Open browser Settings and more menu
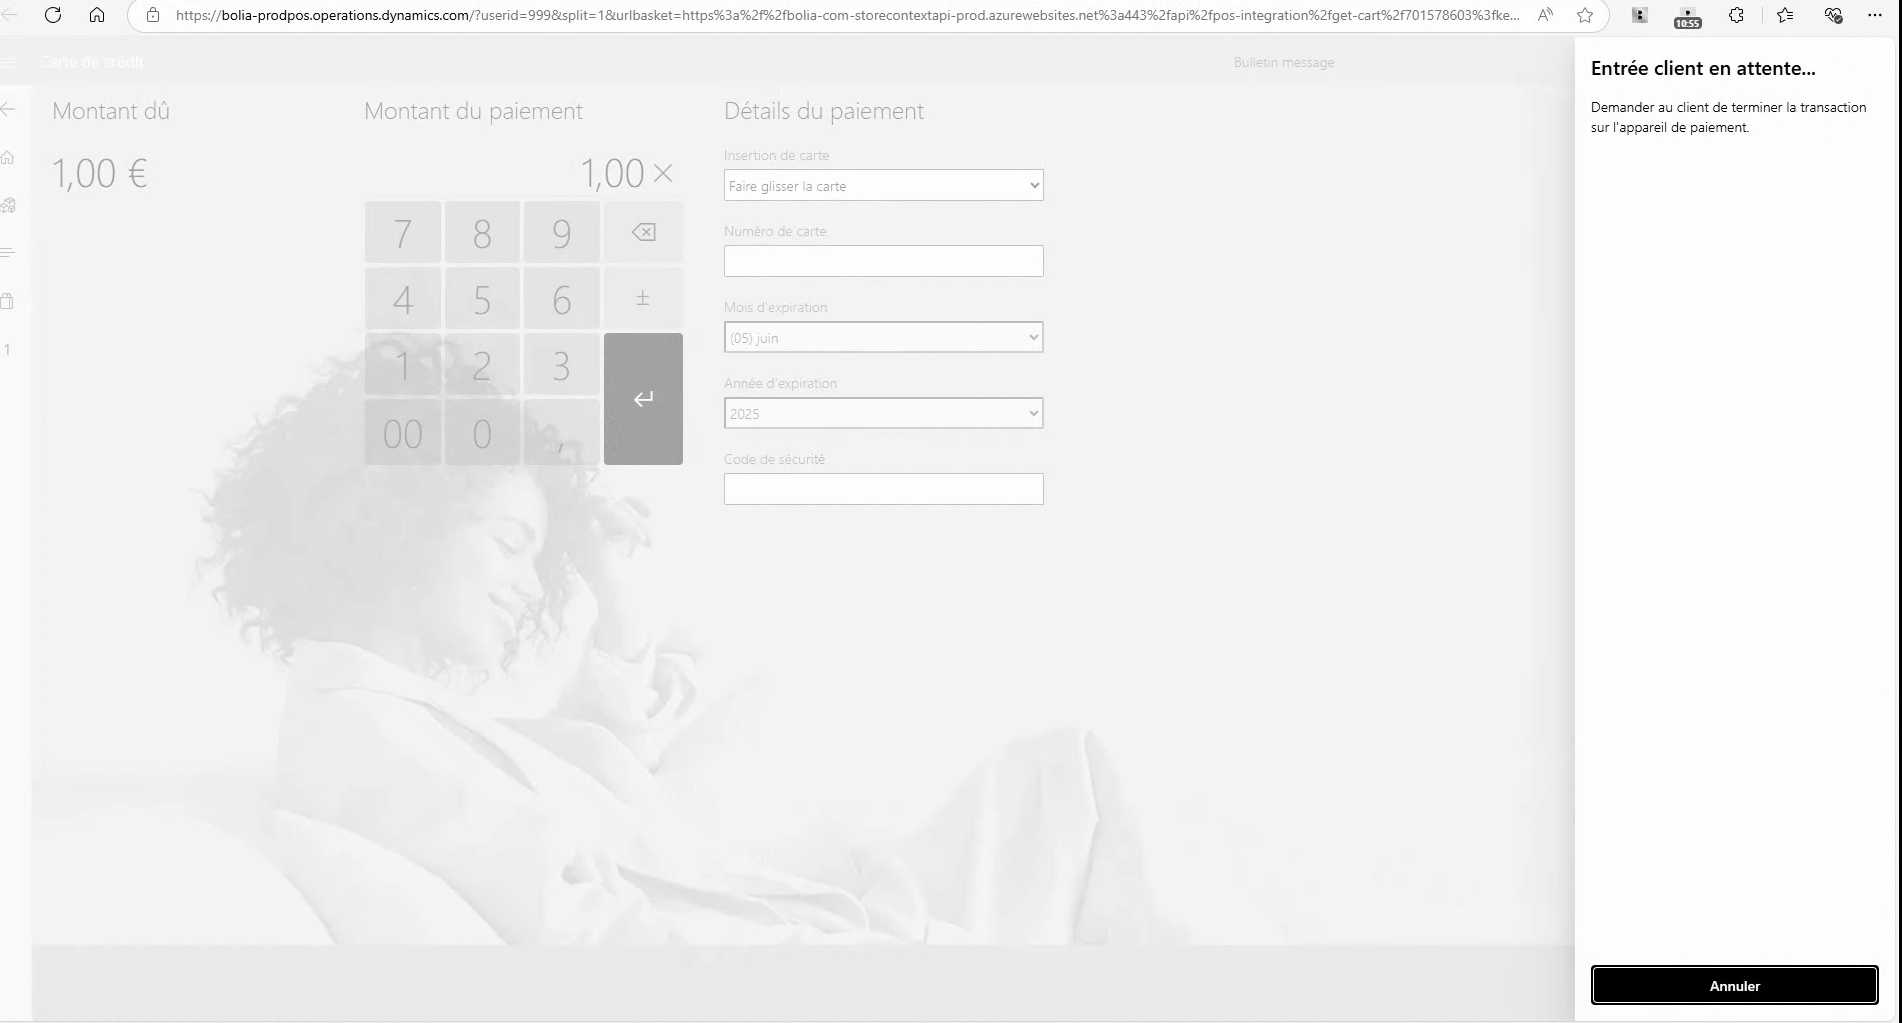The width and height of the screenshot is (1902, 1023). click(x=1874, y=15)
